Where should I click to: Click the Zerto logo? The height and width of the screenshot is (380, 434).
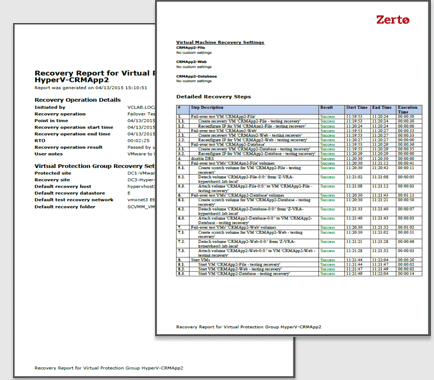tap(393, 20)
